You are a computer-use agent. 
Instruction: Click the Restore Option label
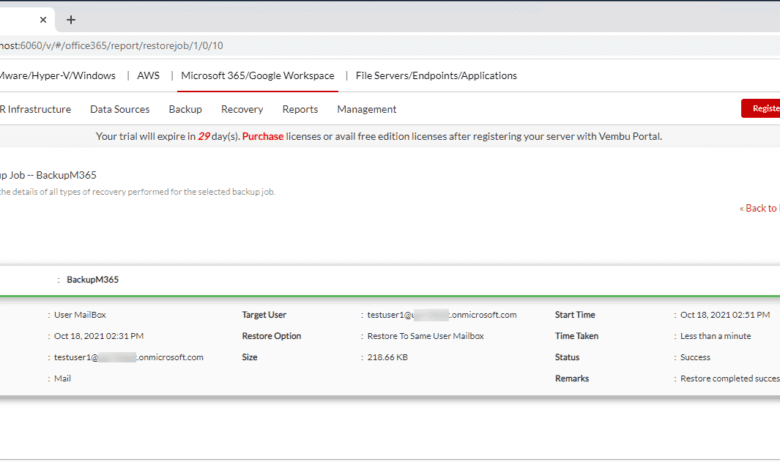[272, 336]
